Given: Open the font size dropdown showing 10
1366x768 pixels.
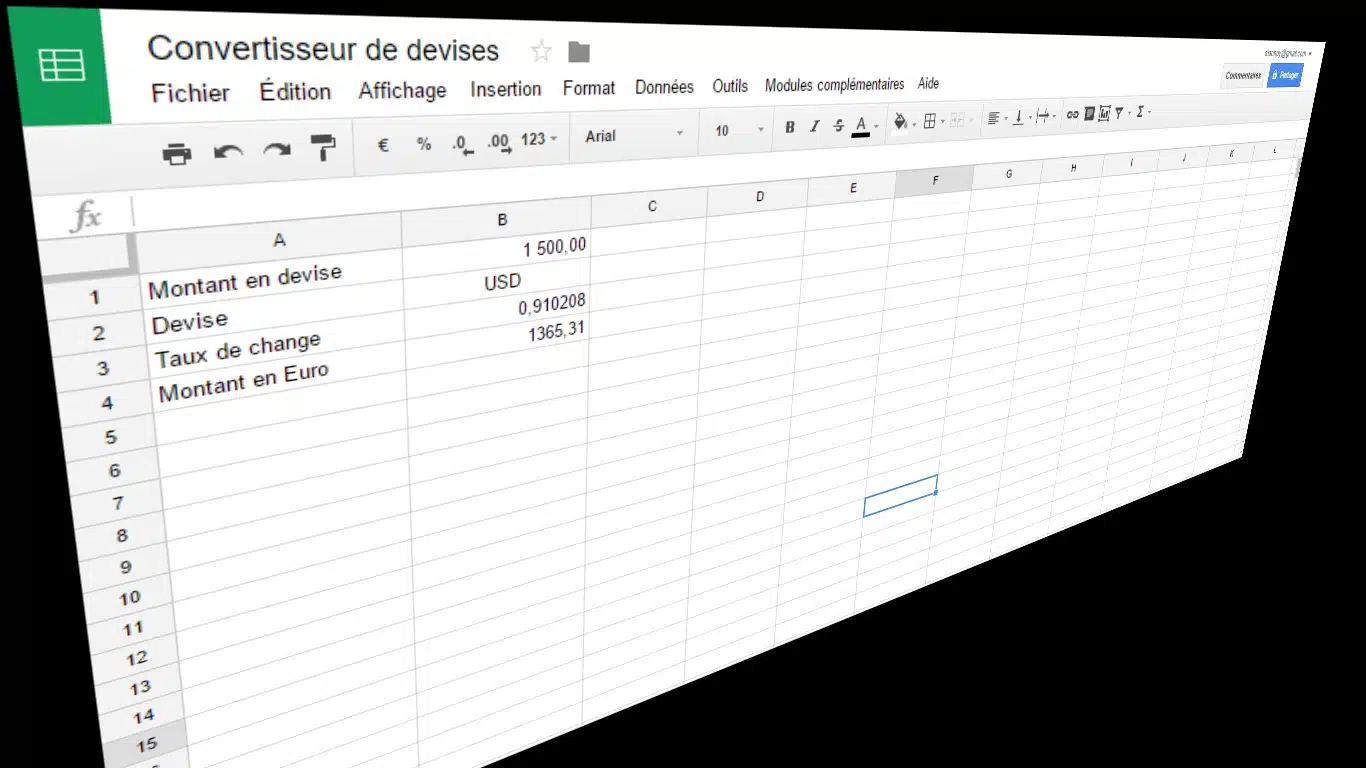Looking at the screenshot, I should coord(739,130).
